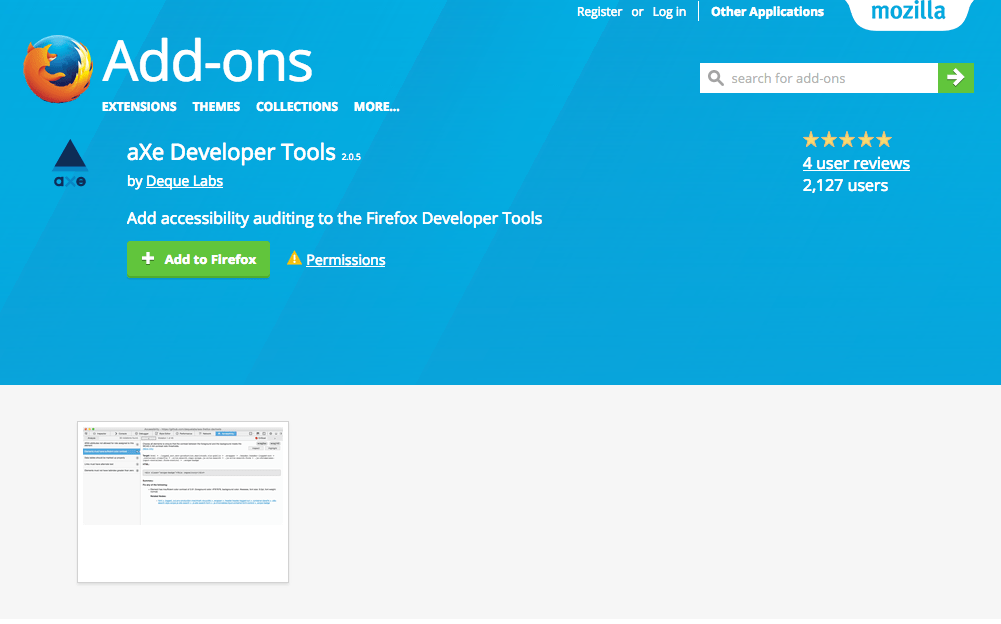Click the 2,127 users text
The height and width of the screenshot is (624, 1001).
pos(845,186)
